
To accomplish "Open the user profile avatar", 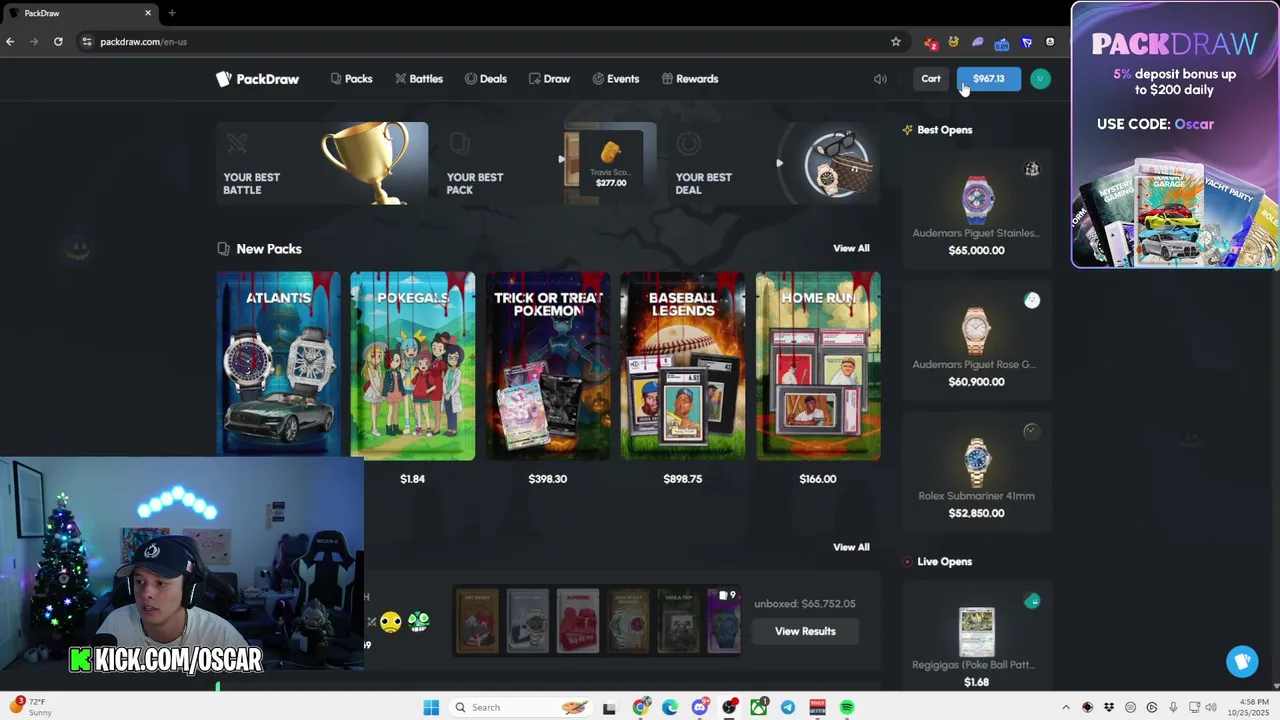I will [1040, 79].
